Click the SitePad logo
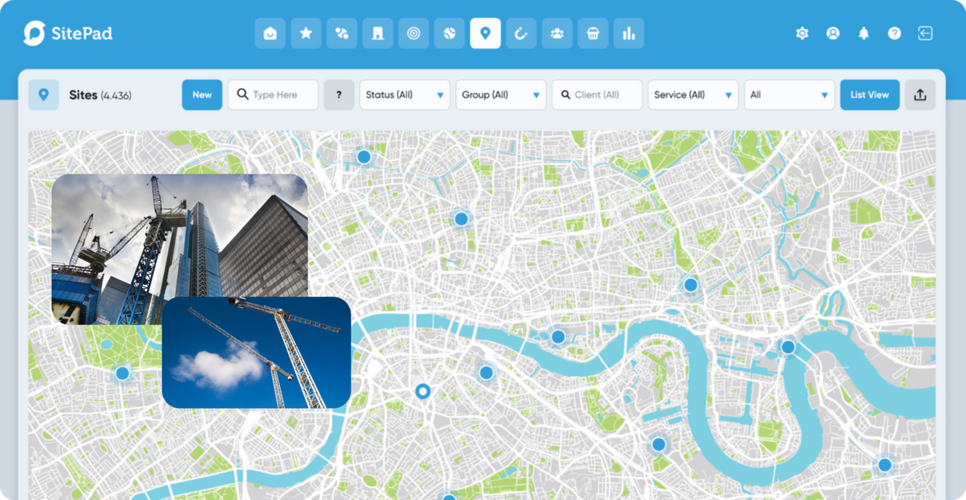The height and width of the screenshot is (500, 966). [68, 33]
